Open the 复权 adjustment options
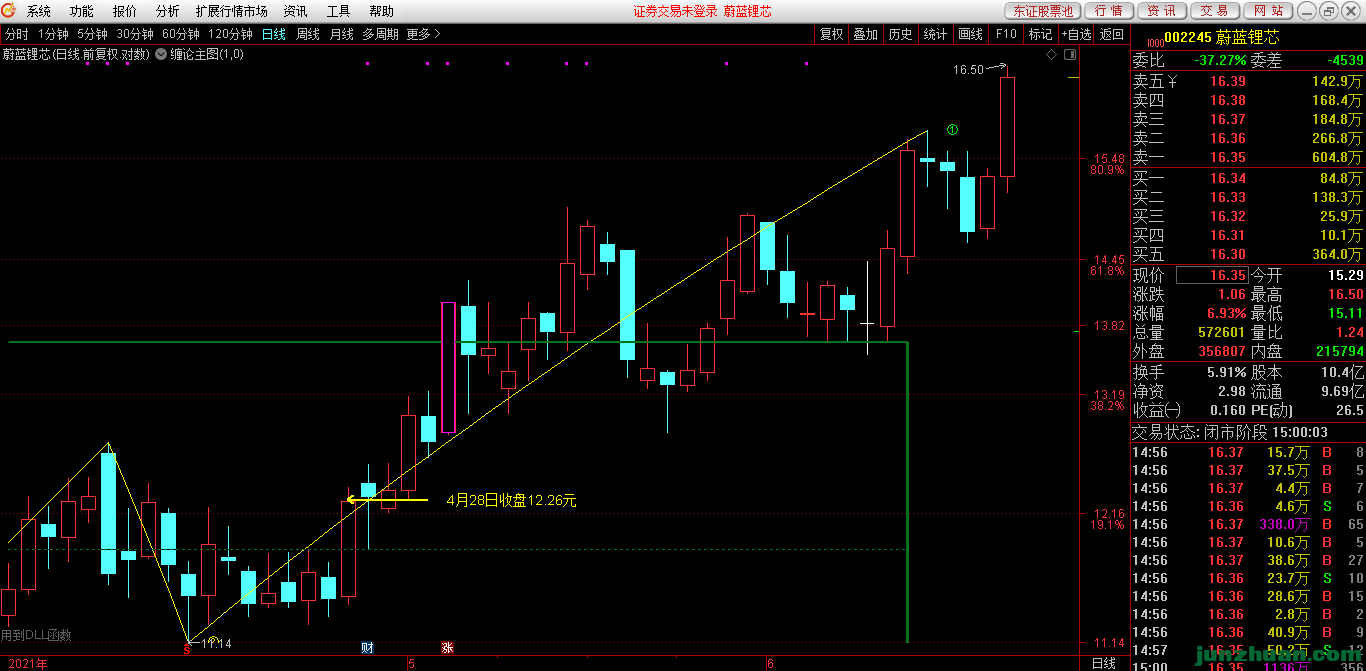 pos(831,34)
